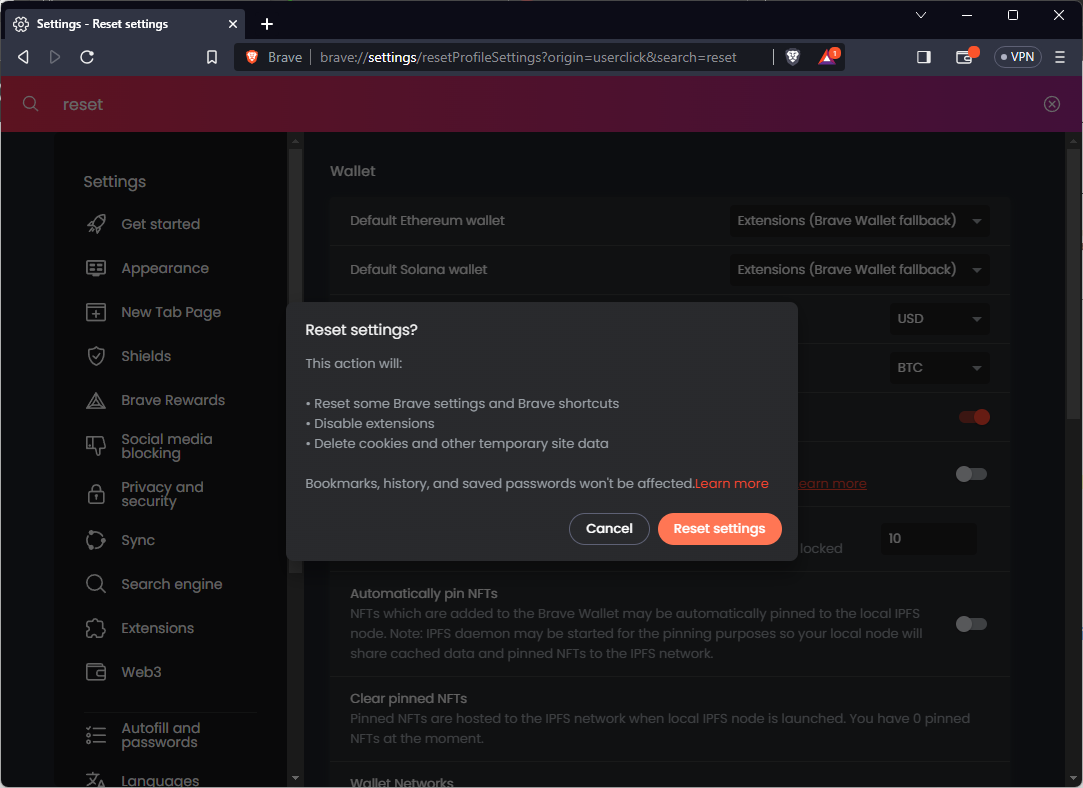Open the Brave hamburger main menu
The width and height of the screenshot is (1083, 788).
[x=1060, y=57]
